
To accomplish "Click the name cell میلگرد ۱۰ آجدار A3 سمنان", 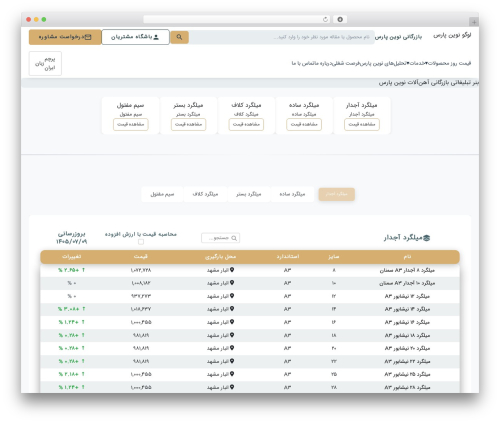I will point(407,283).
